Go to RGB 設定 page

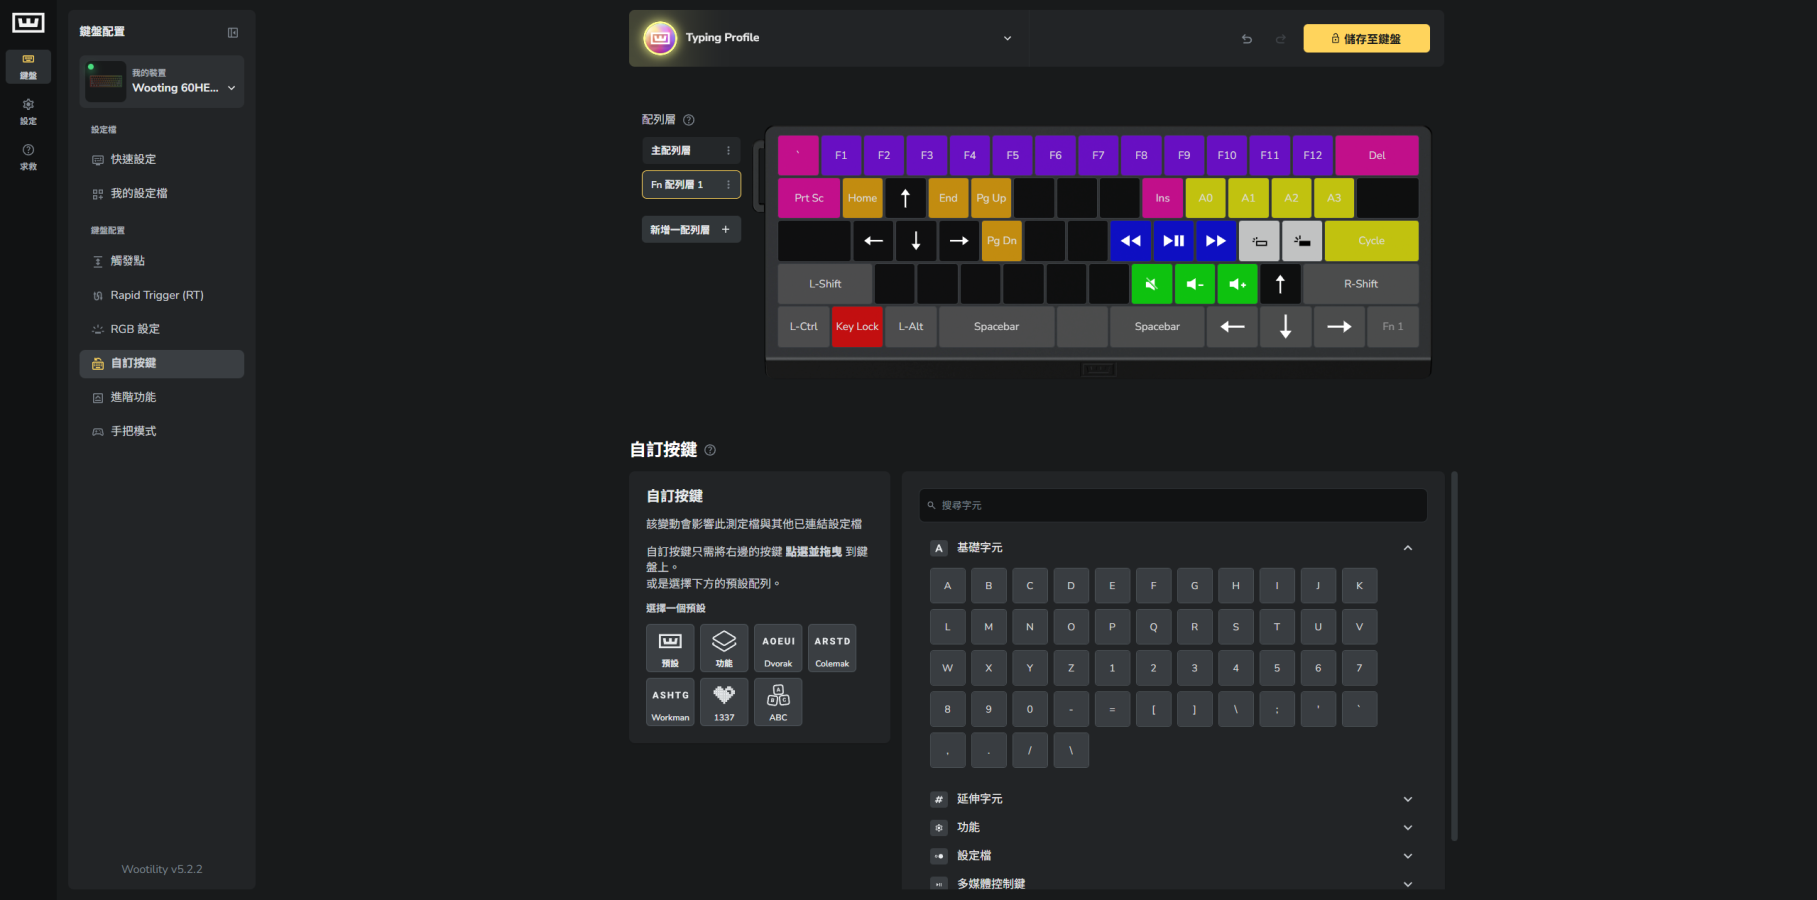pos(135,329)
